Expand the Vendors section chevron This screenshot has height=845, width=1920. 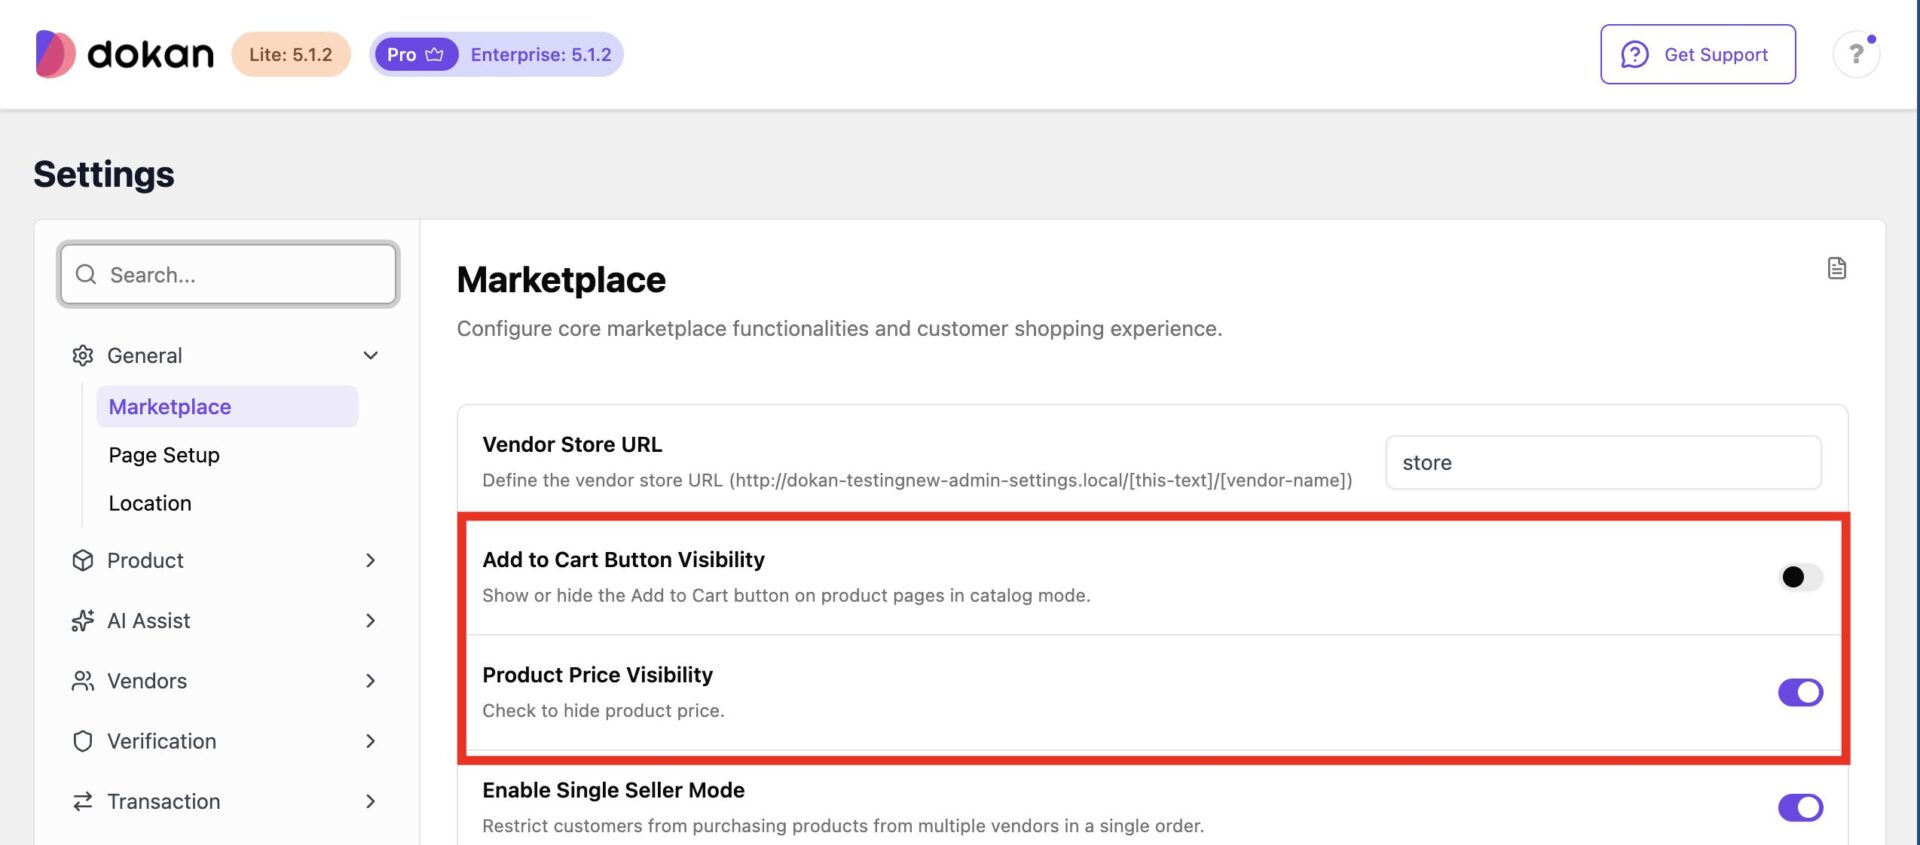[371, 681]
